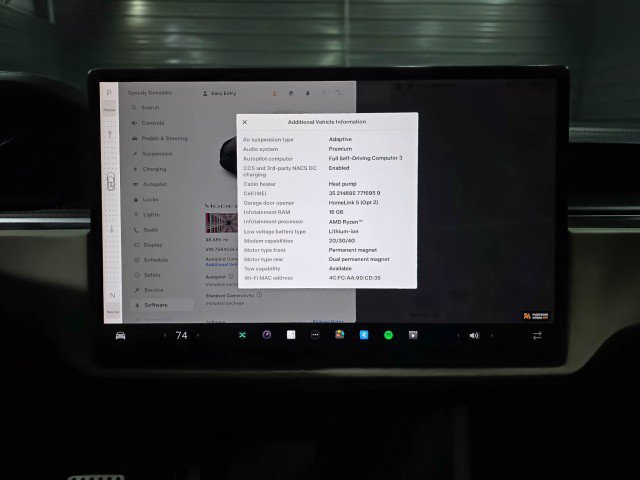
Task: Tap the swap displays arrows icon
Action: 537,336
